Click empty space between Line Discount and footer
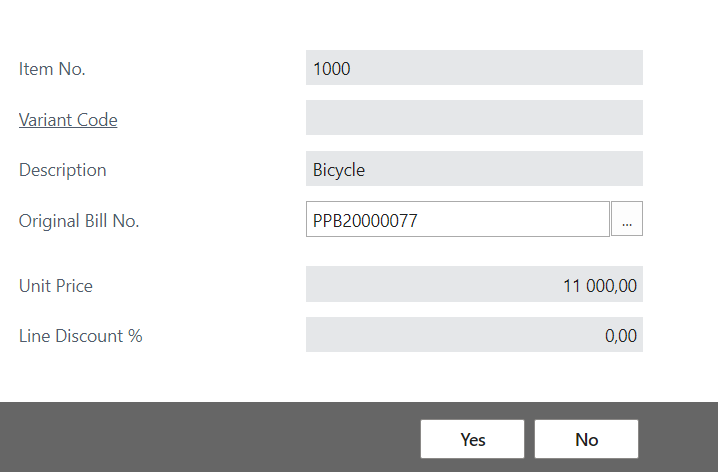Image resolution: width=718 pixels, height=472 pixels. 359,377
